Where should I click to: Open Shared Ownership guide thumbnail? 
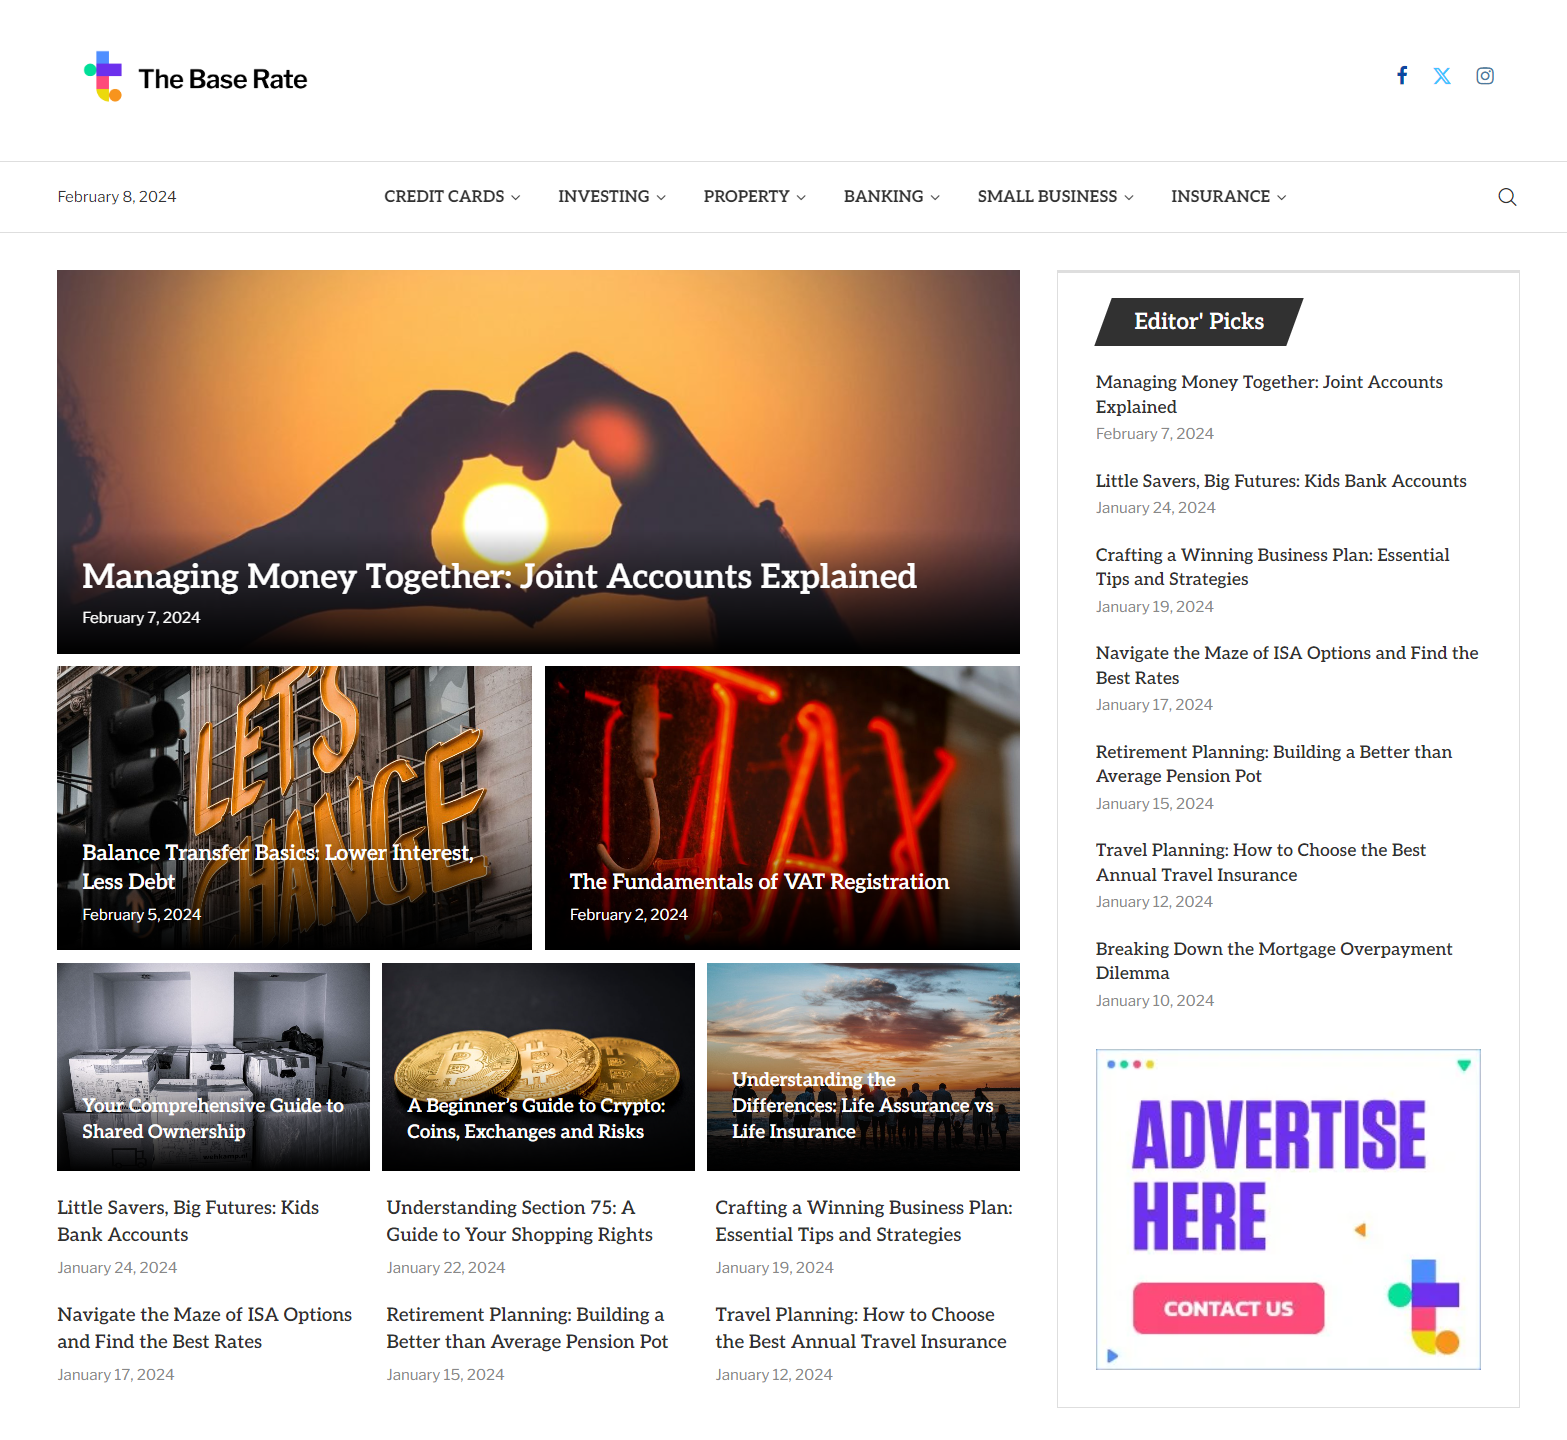(213, 1050)
